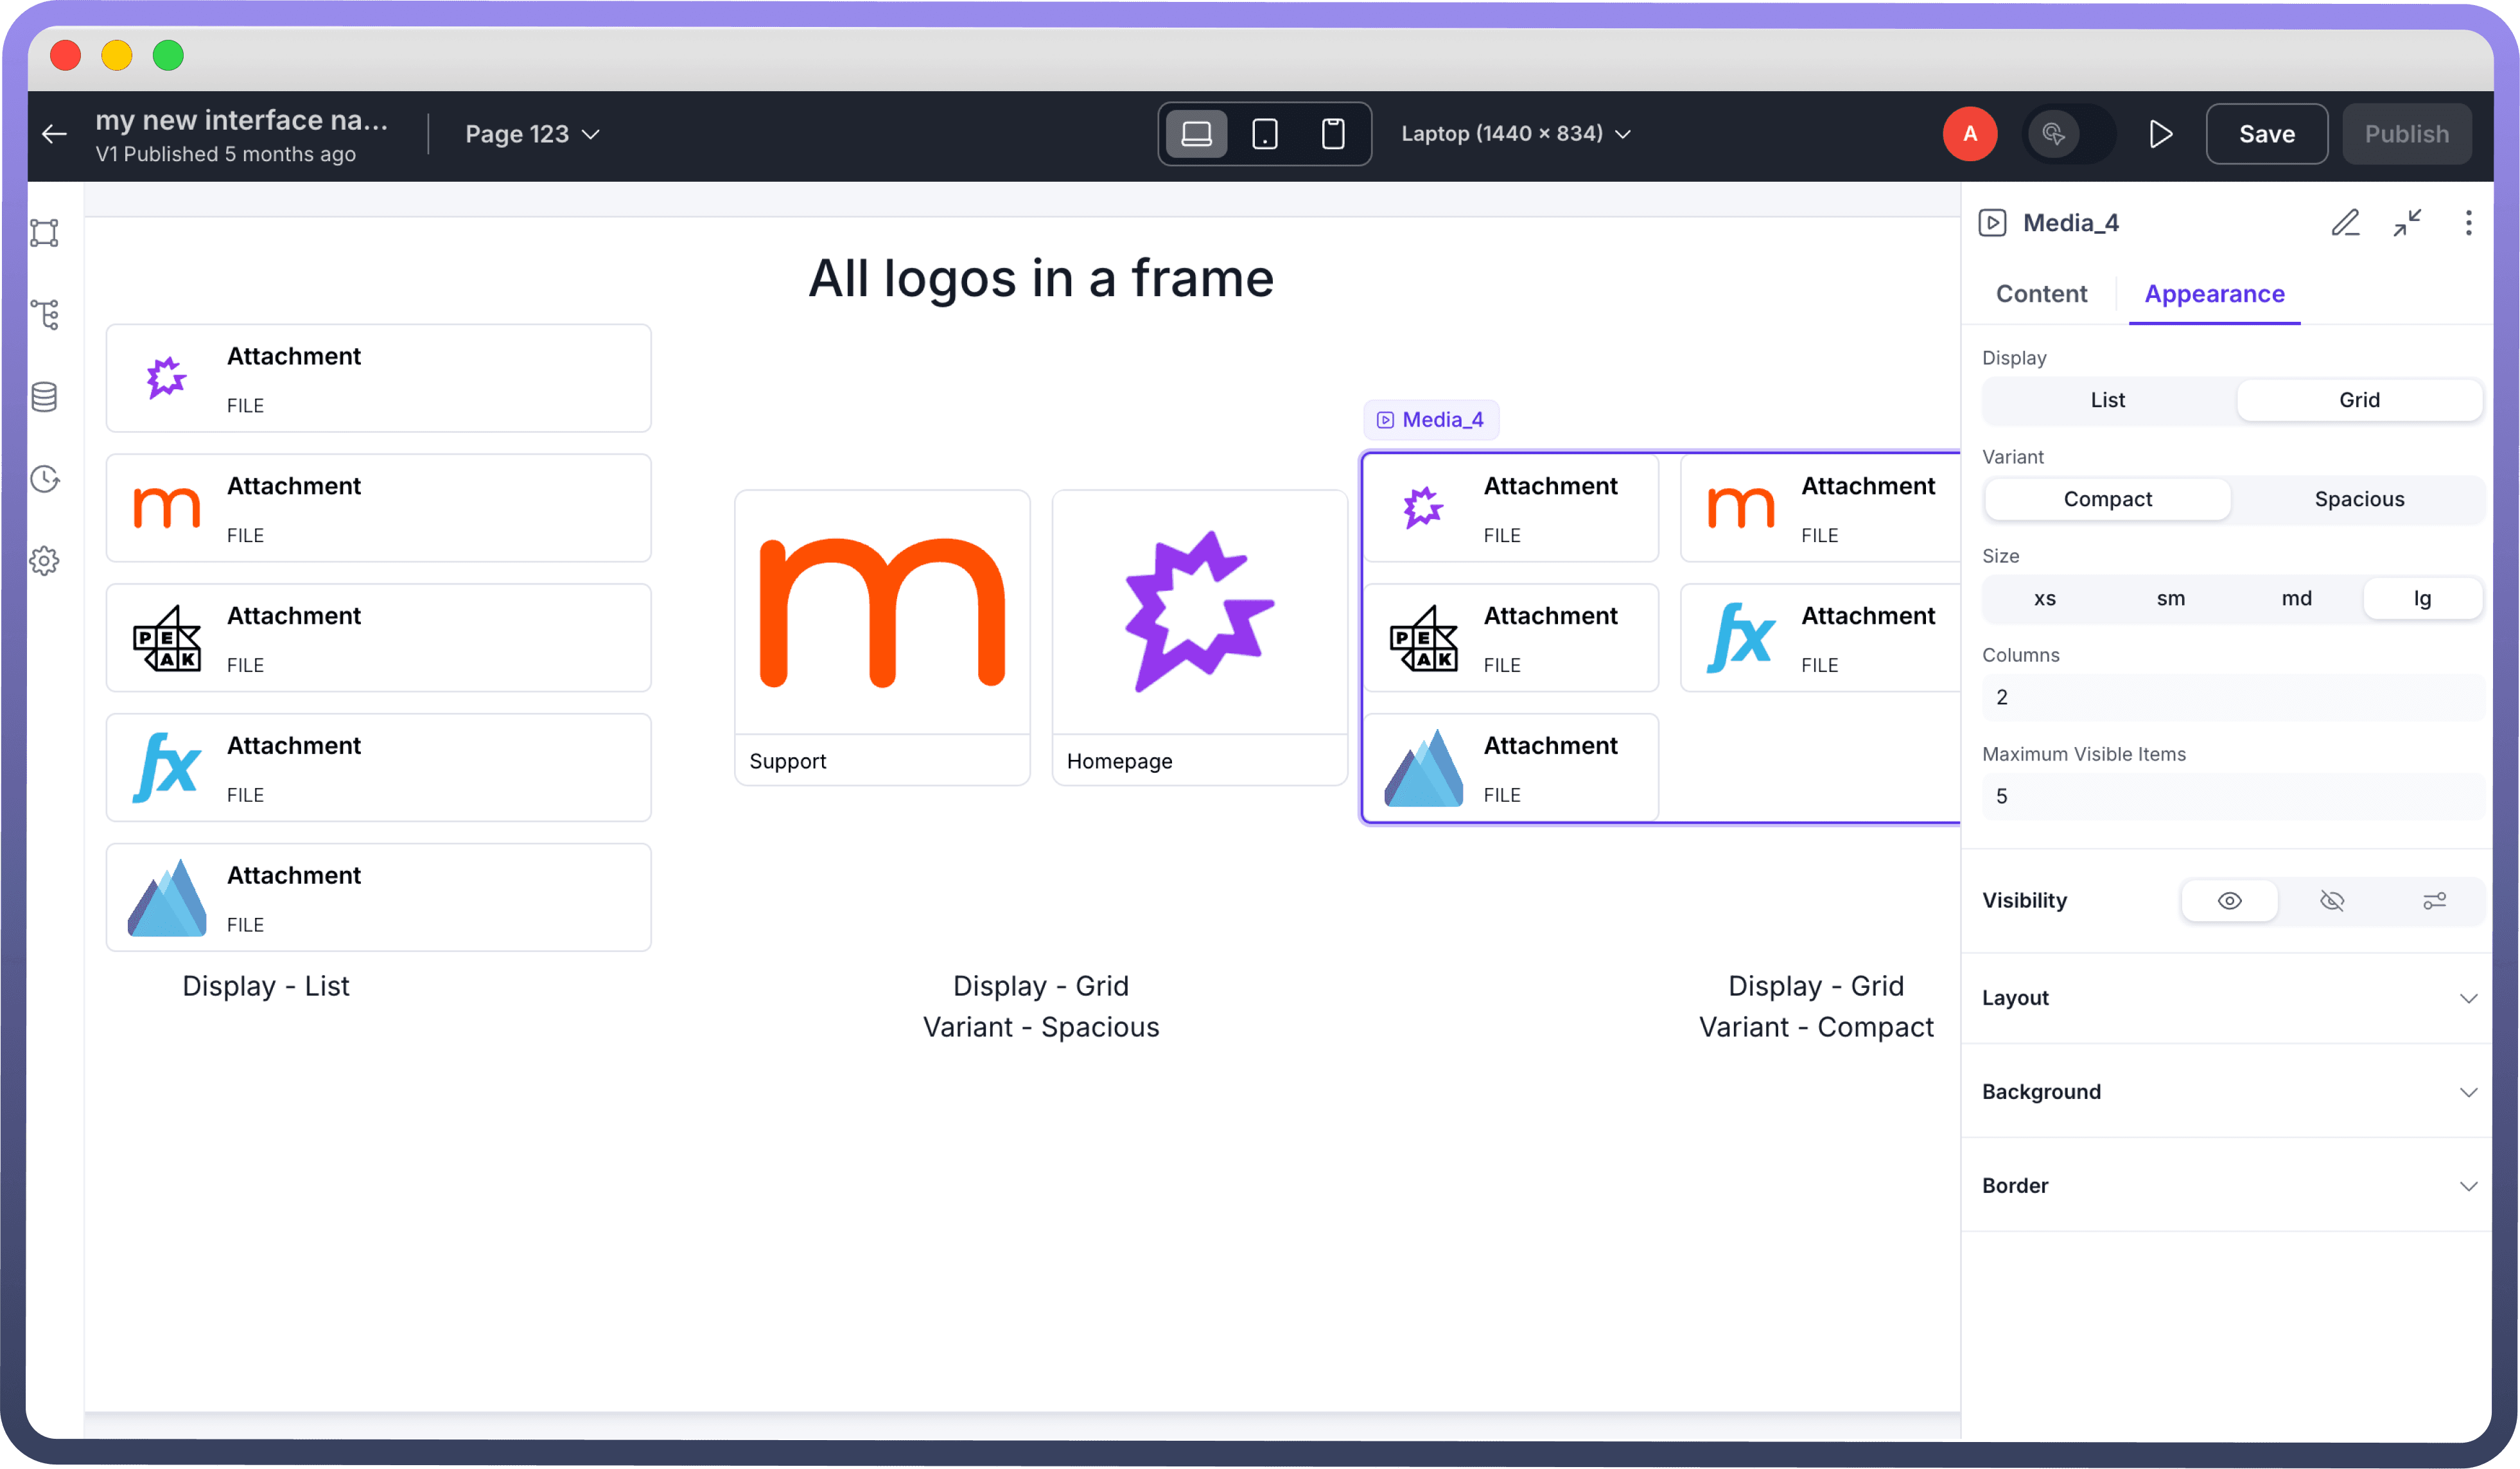The height and width of the screenshot is (1469, 2520).
Task: Open the component tree sidebar icon
Action: point(44,314)
